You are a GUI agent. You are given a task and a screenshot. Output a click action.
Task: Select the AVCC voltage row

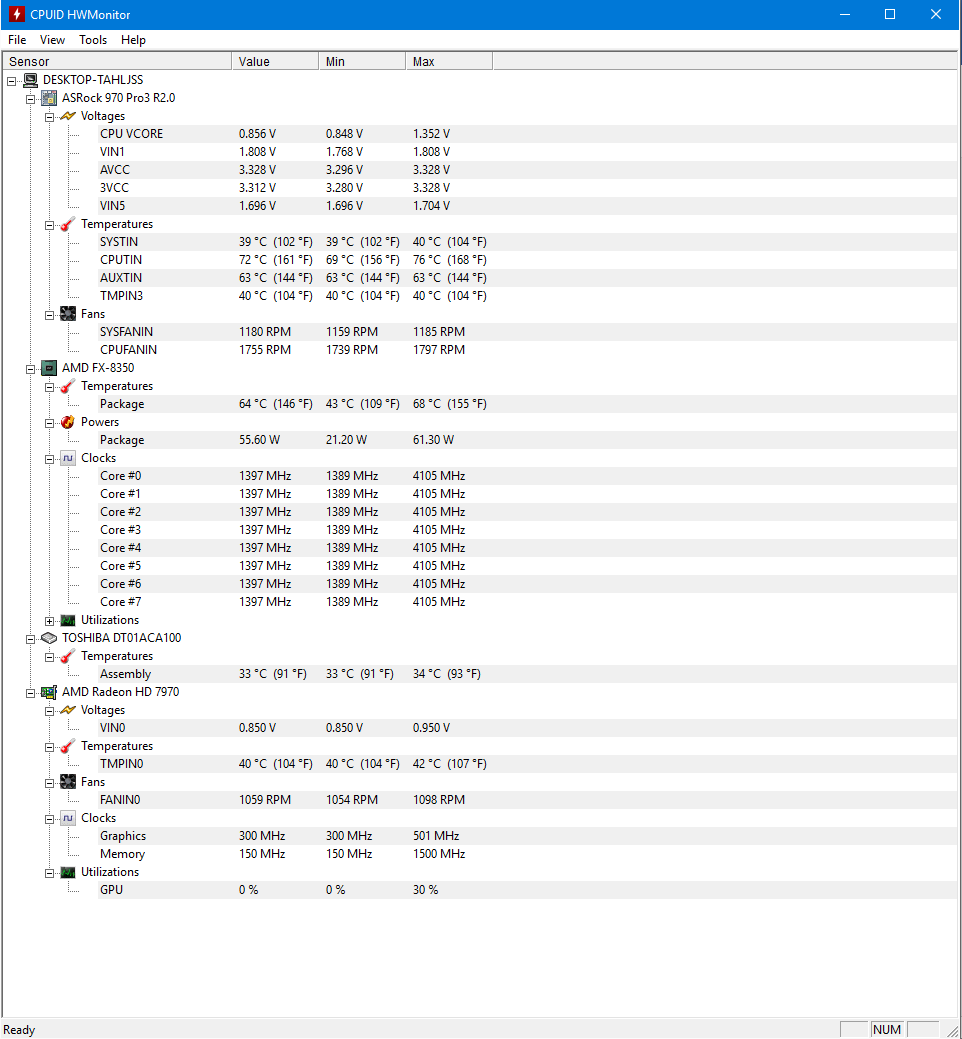tap(527, 170)
